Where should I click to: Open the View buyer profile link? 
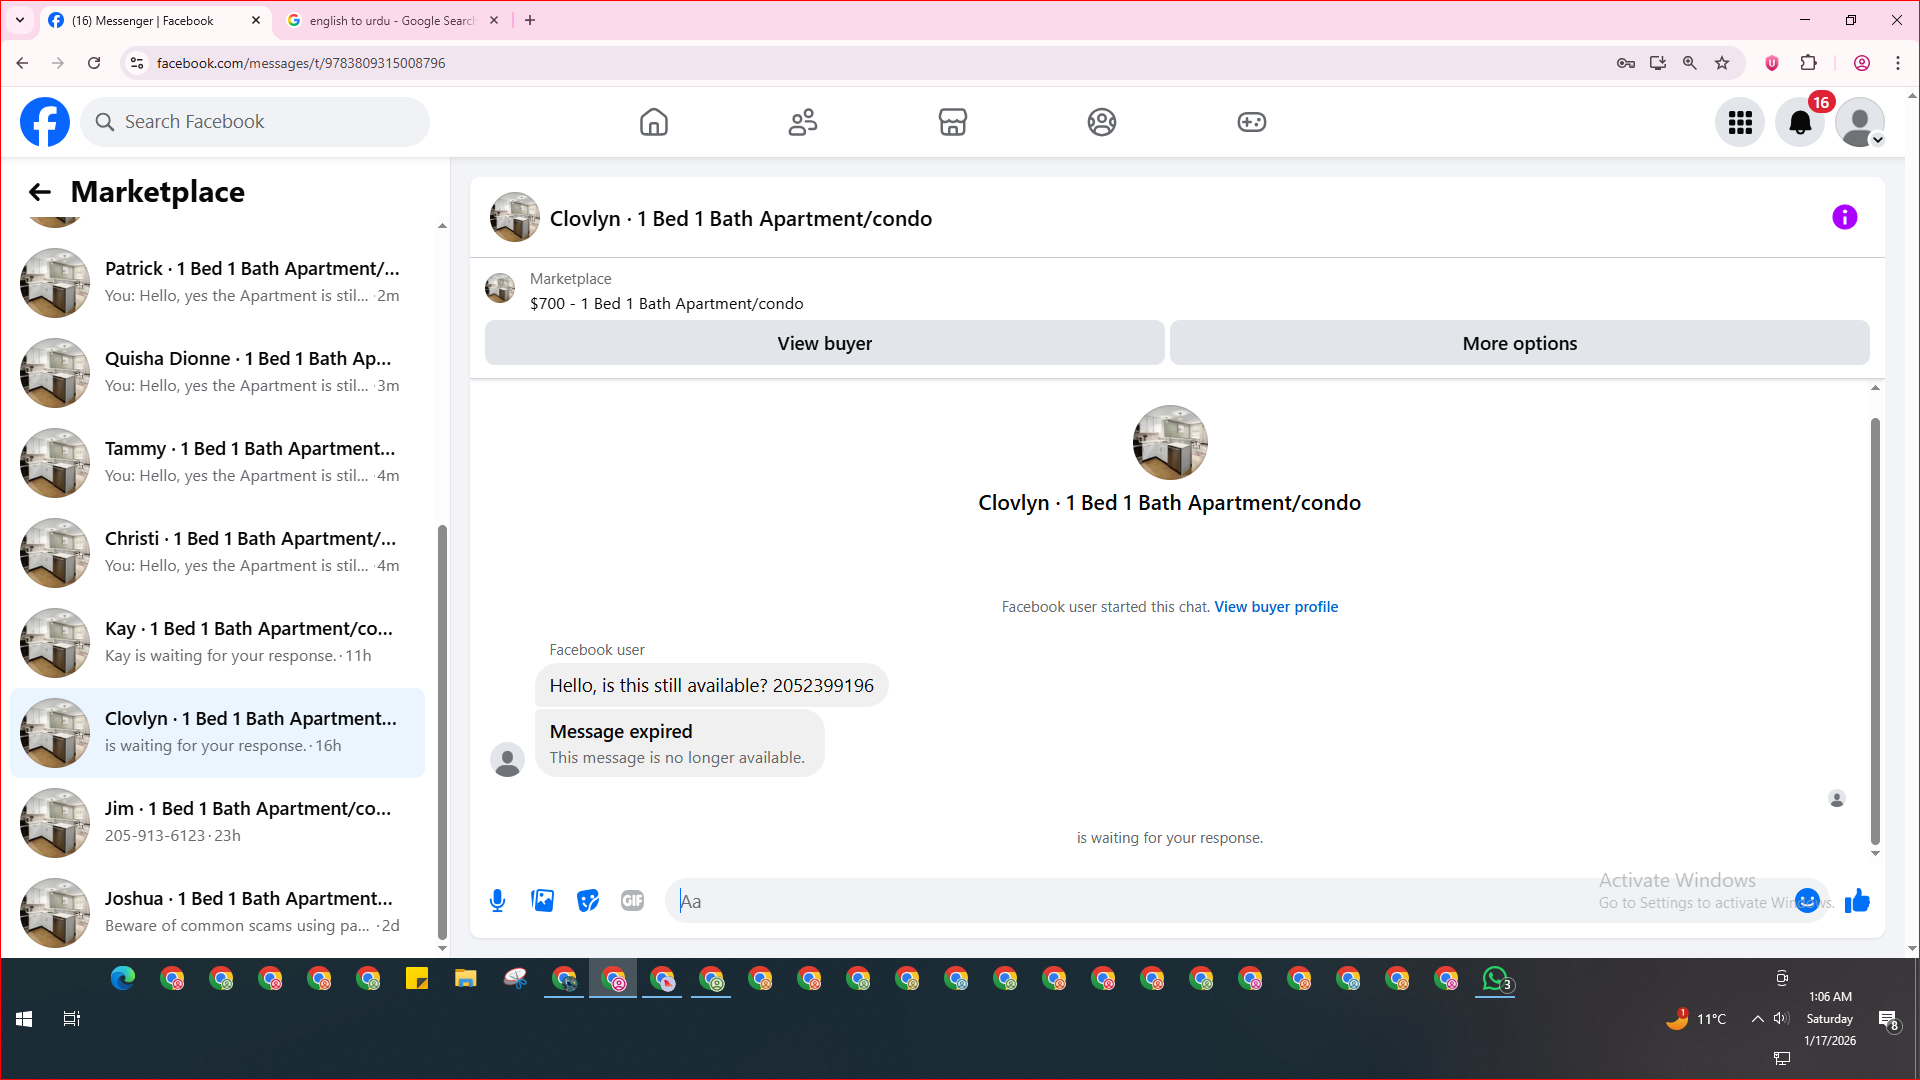[x=1275, y=607]
